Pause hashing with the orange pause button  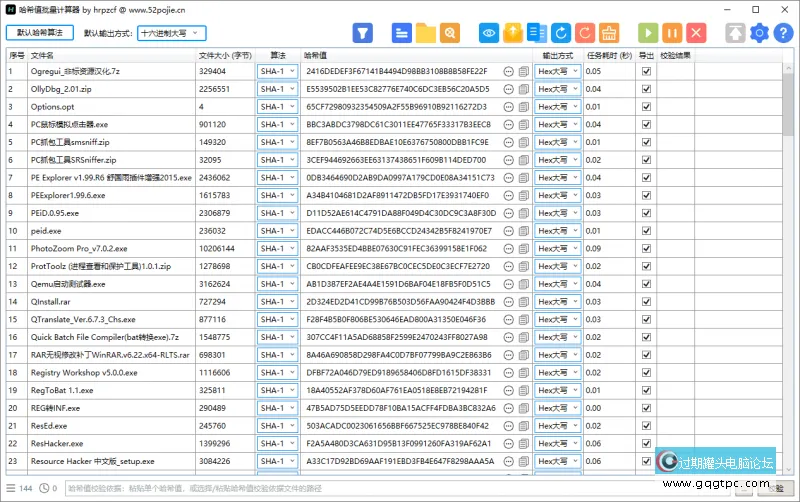[x=672, y=33]
